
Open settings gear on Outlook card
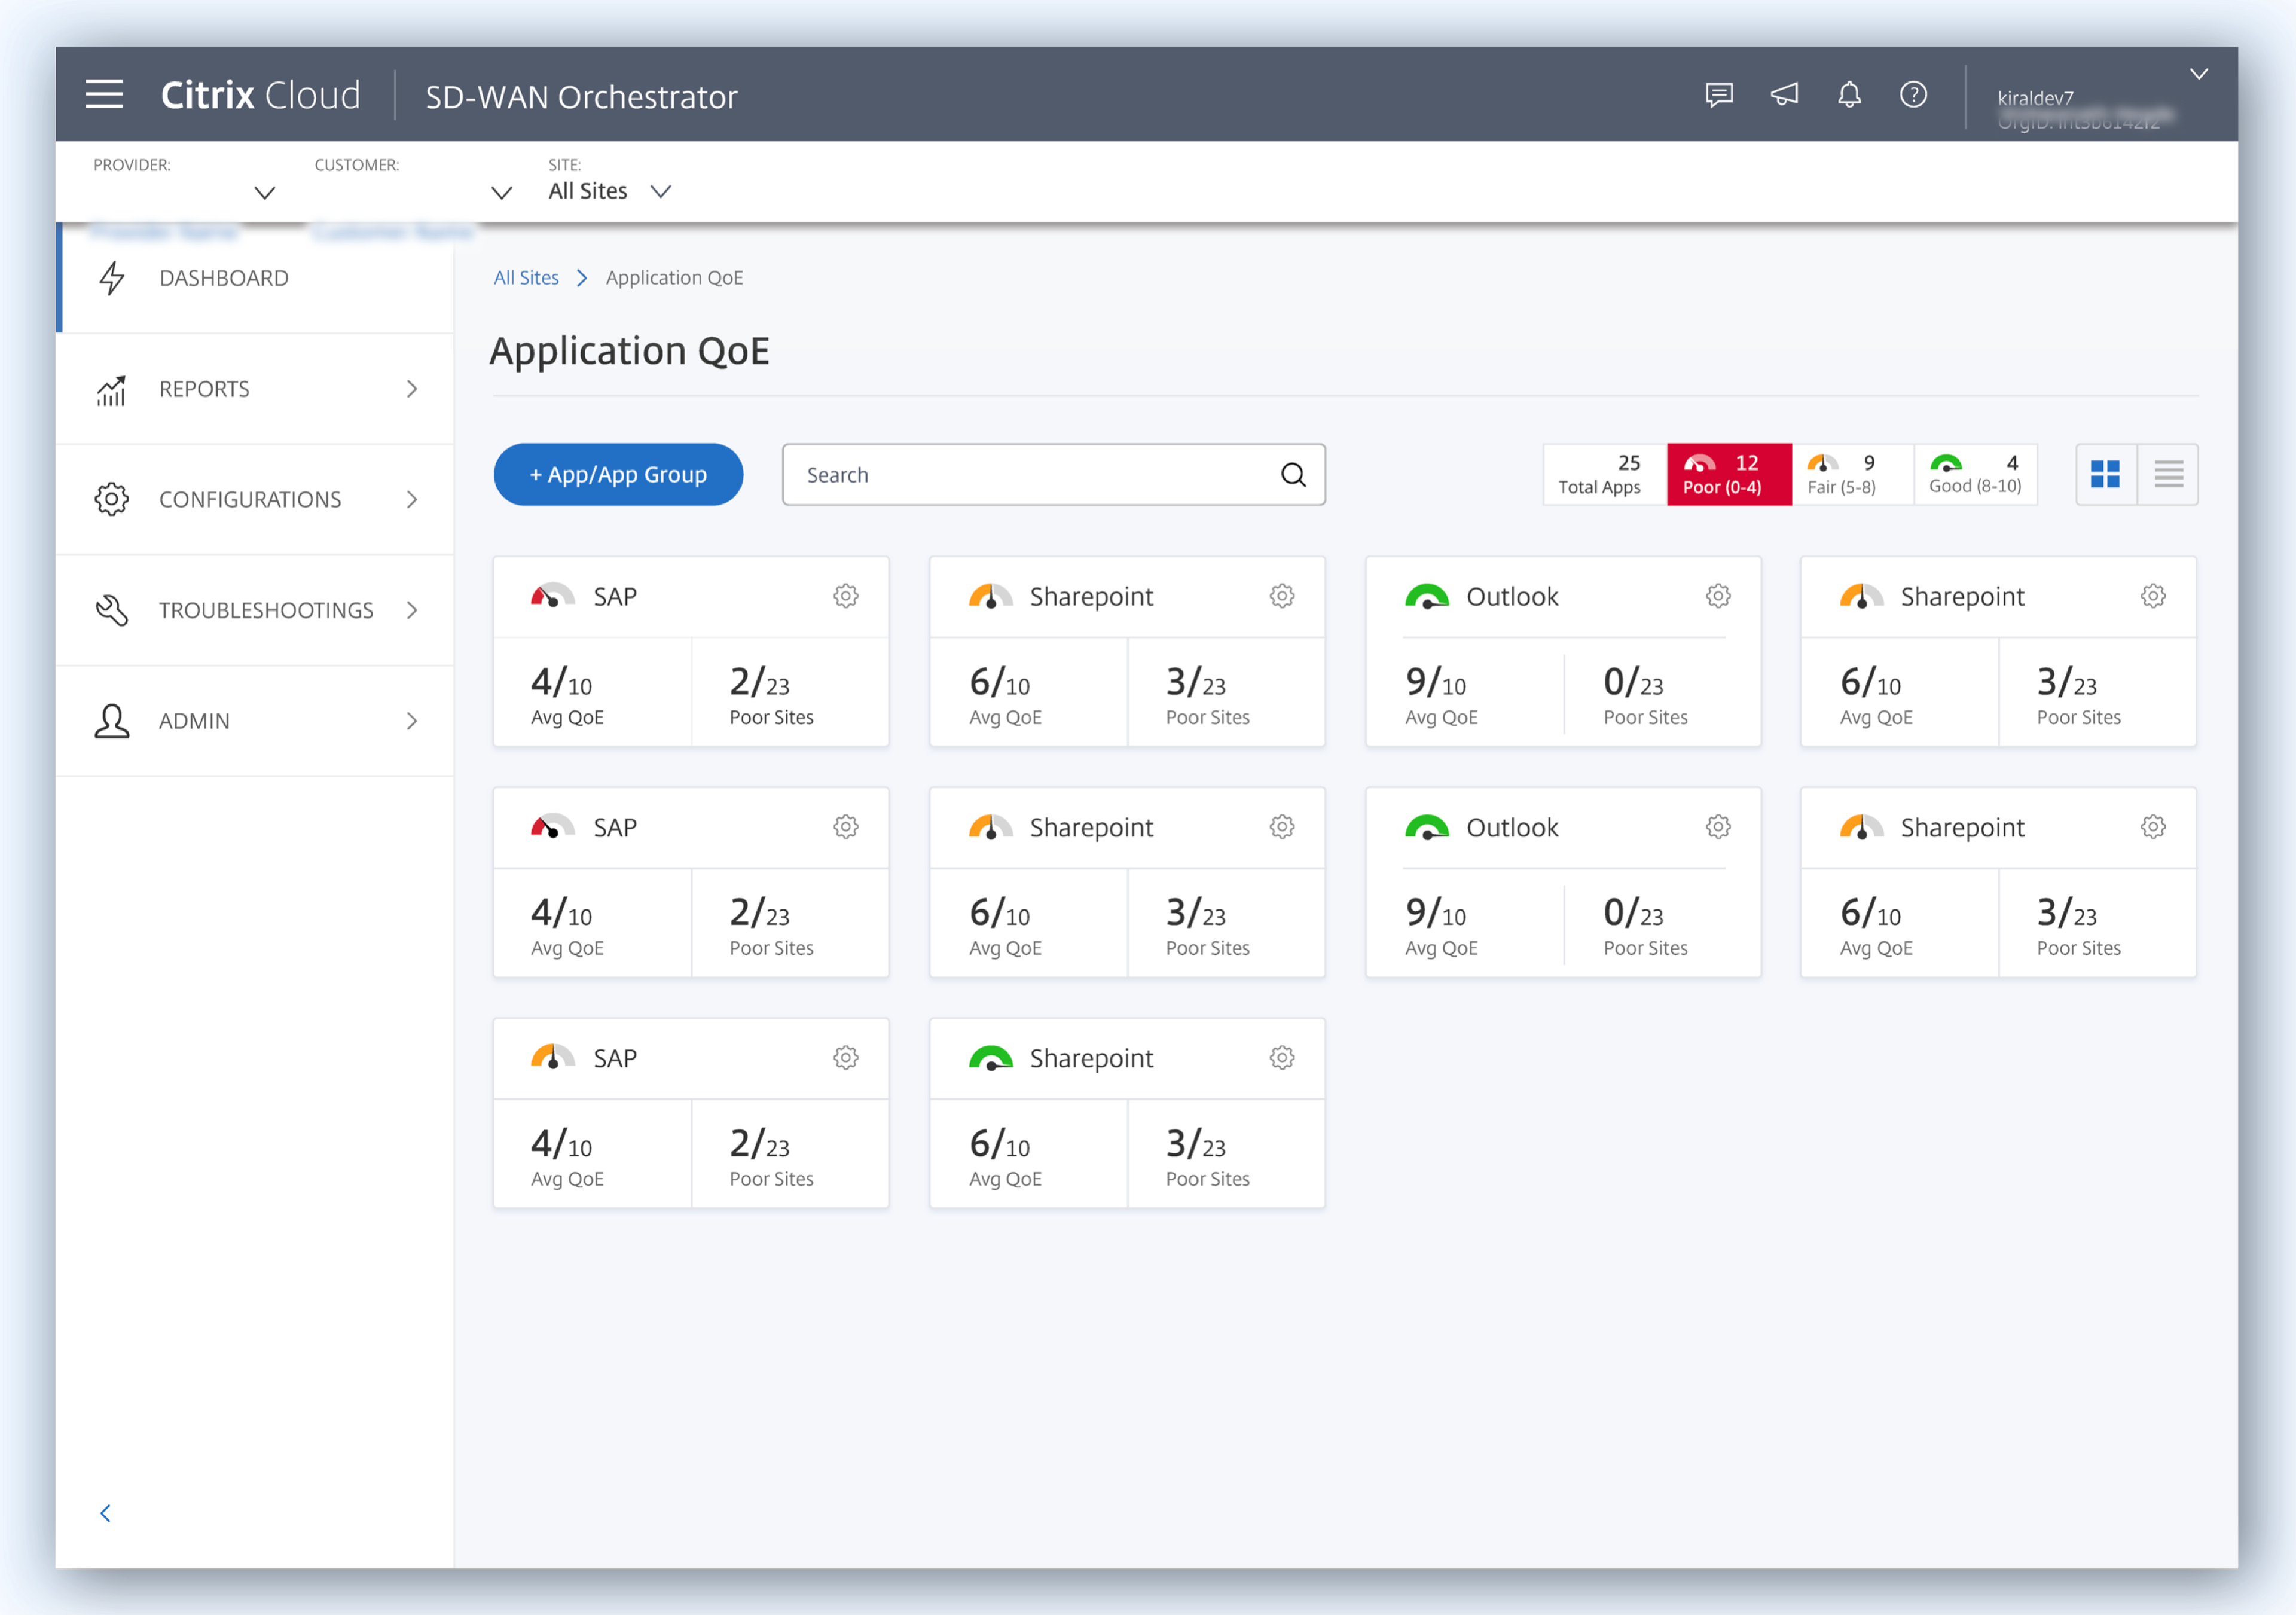pyautogui.click(x=1718, y=596)
